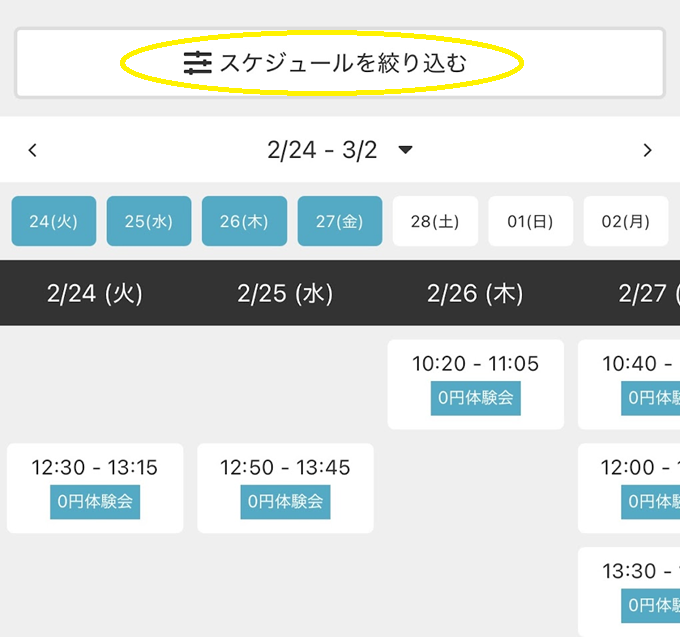
Task: Enable the 28(土) day chip
Action: coord(435,221)
